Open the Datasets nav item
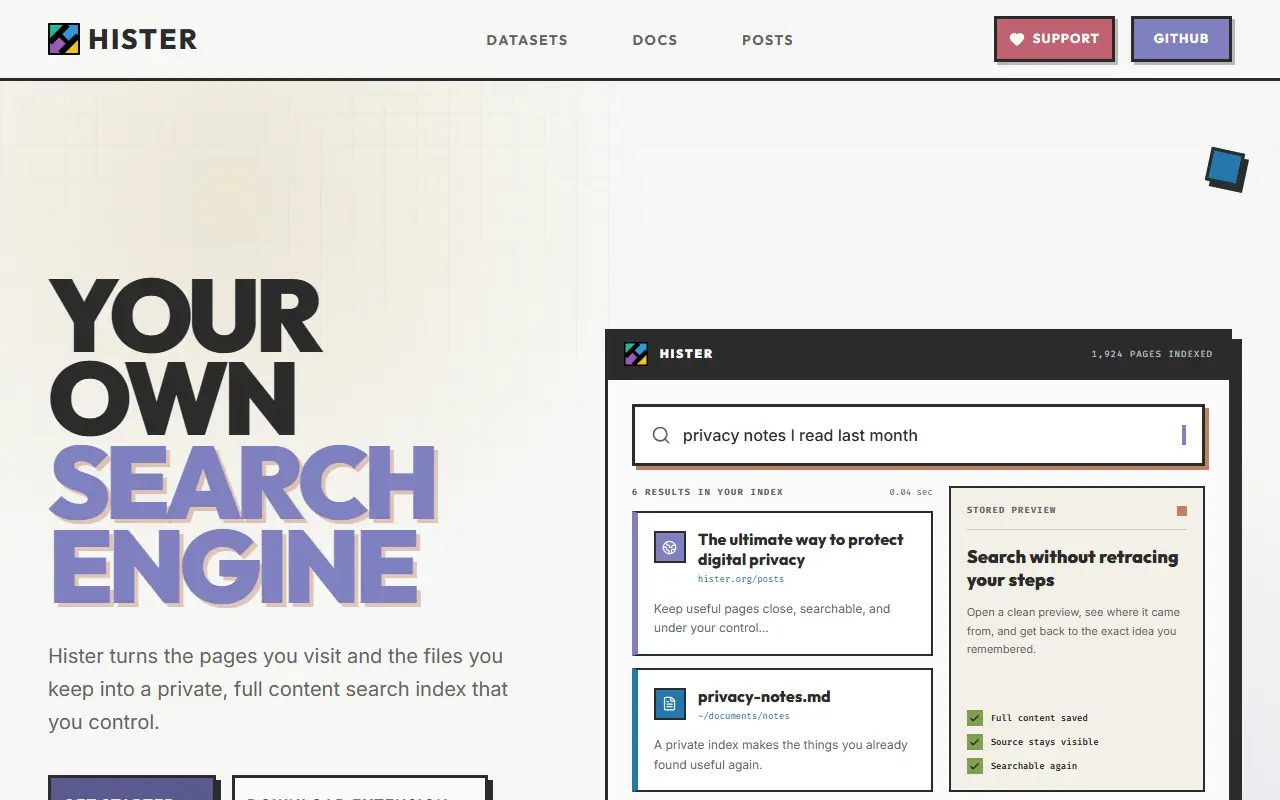 pyautogui.click(x=527, y=40)
